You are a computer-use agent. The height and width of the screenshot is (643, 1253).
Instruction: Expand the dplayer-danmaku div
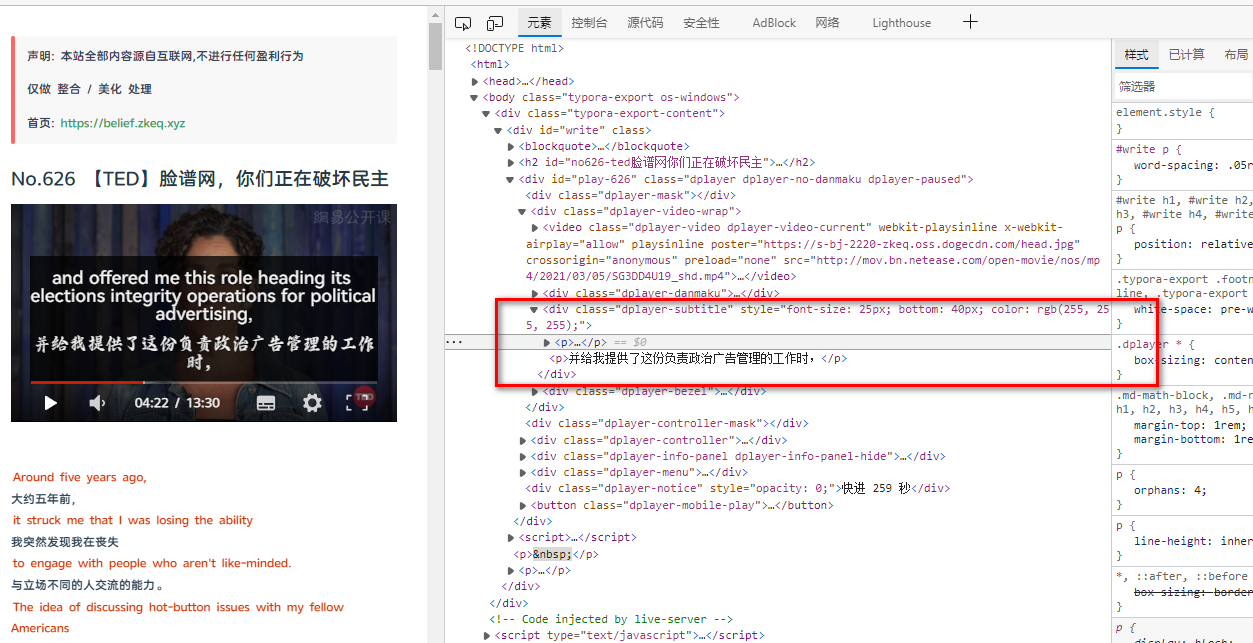[x=536, y=293]
